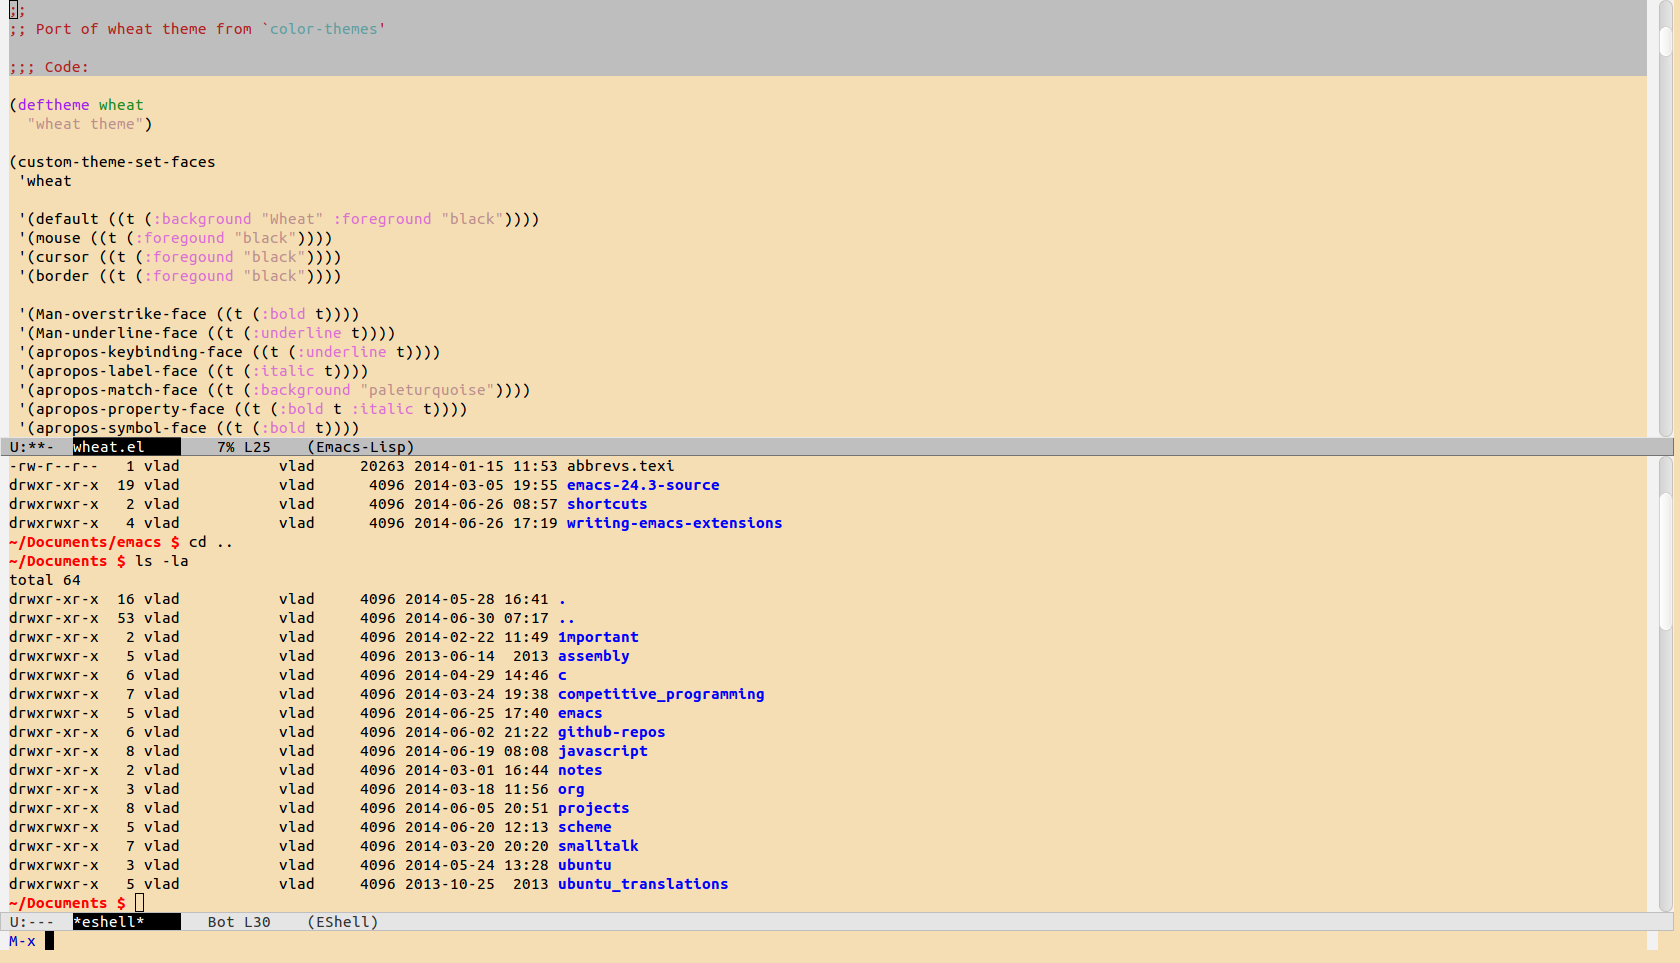Open the important directory entry

pyautogui.click(x=598, y=637)
